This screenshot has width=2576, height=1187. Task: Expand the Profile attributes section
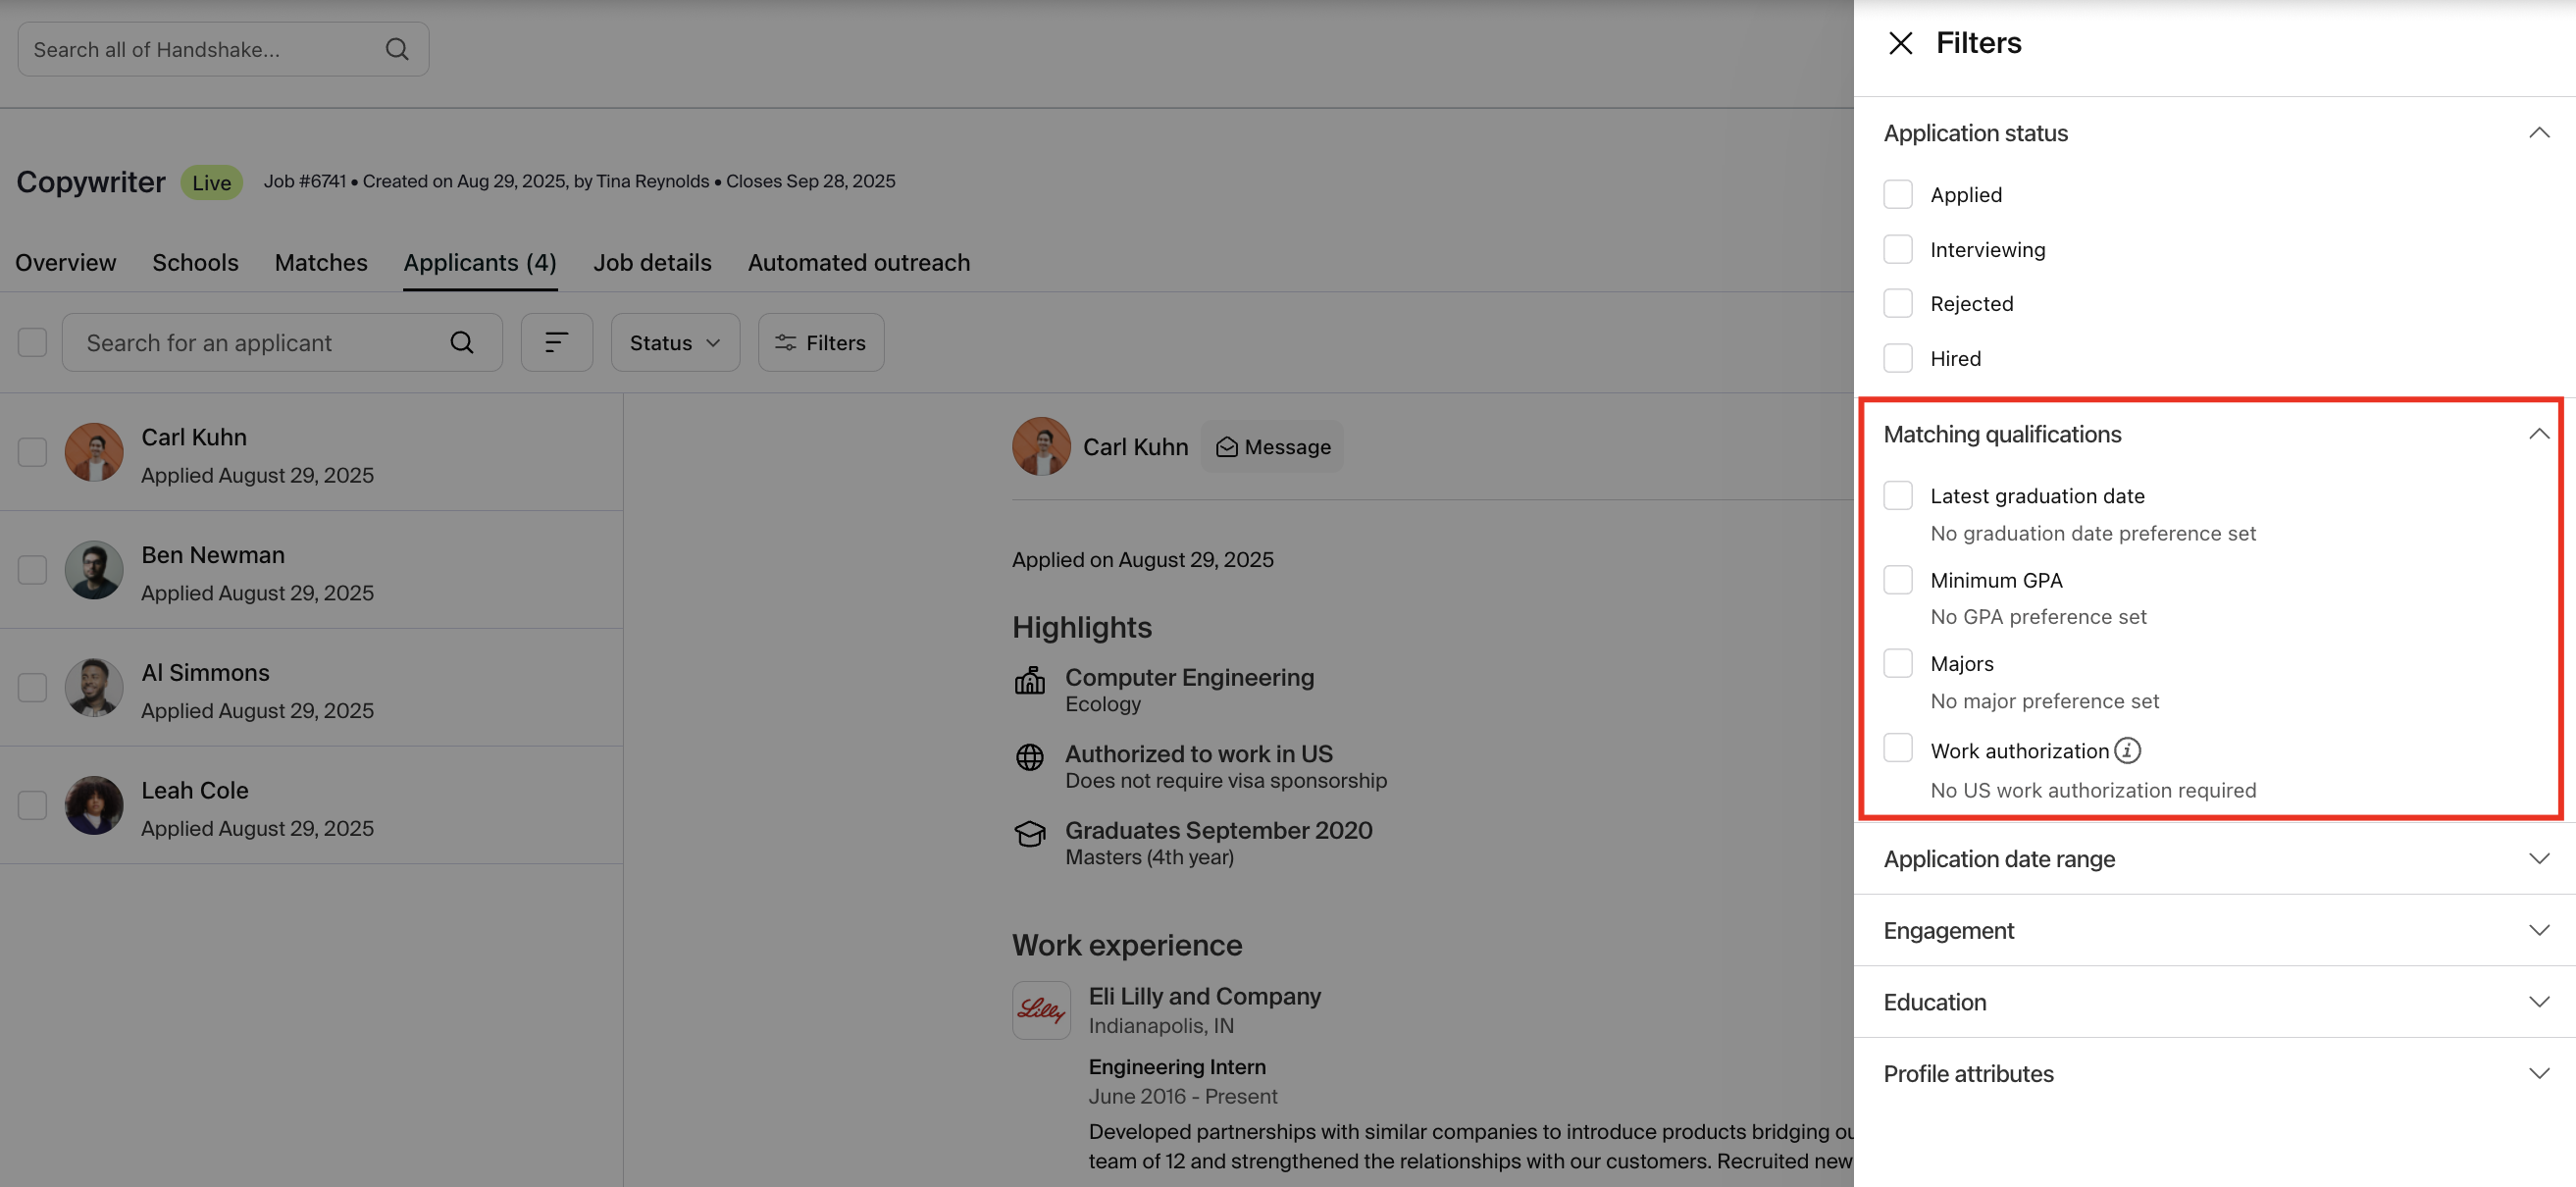click(x=2538, y=1073)
